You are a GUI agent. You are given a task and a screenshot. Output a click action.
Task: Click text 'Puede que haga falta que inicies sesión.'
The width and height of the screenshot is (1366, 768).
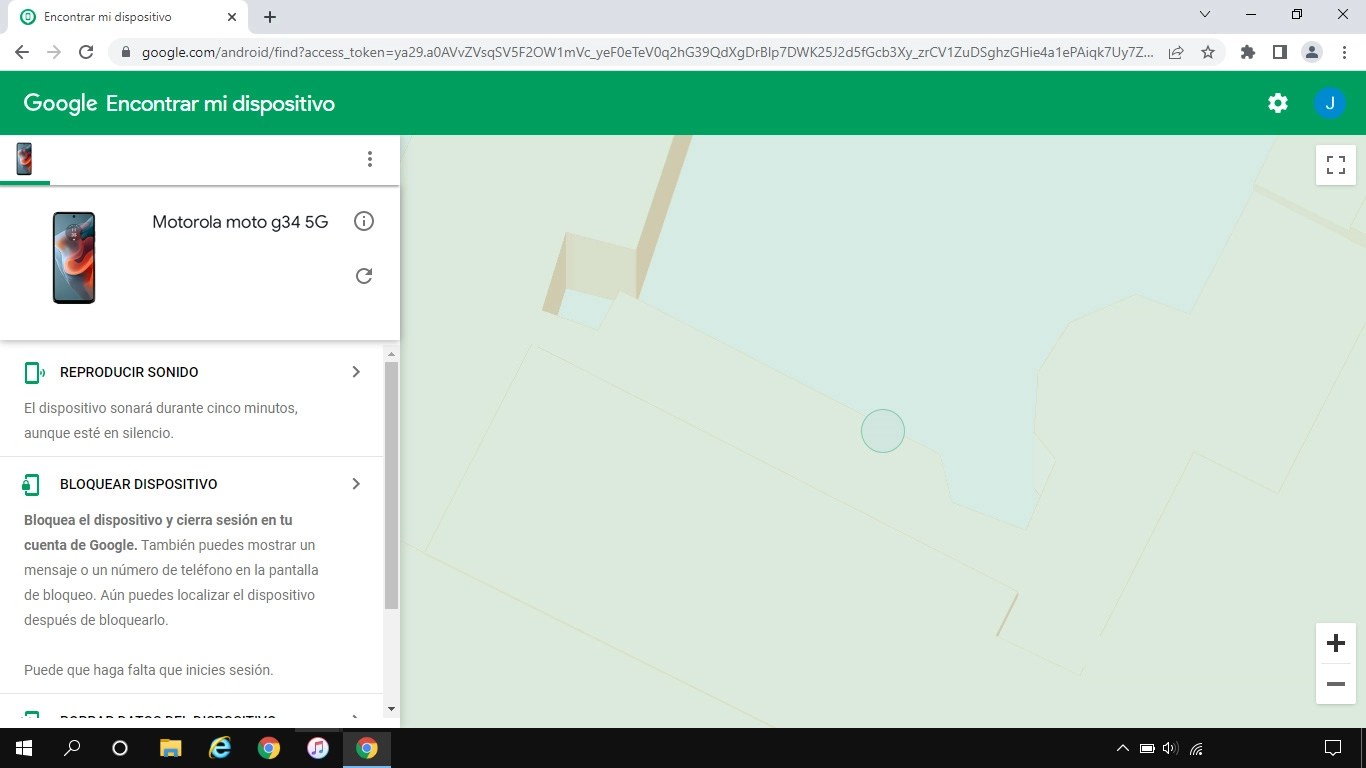click(148, 670)
